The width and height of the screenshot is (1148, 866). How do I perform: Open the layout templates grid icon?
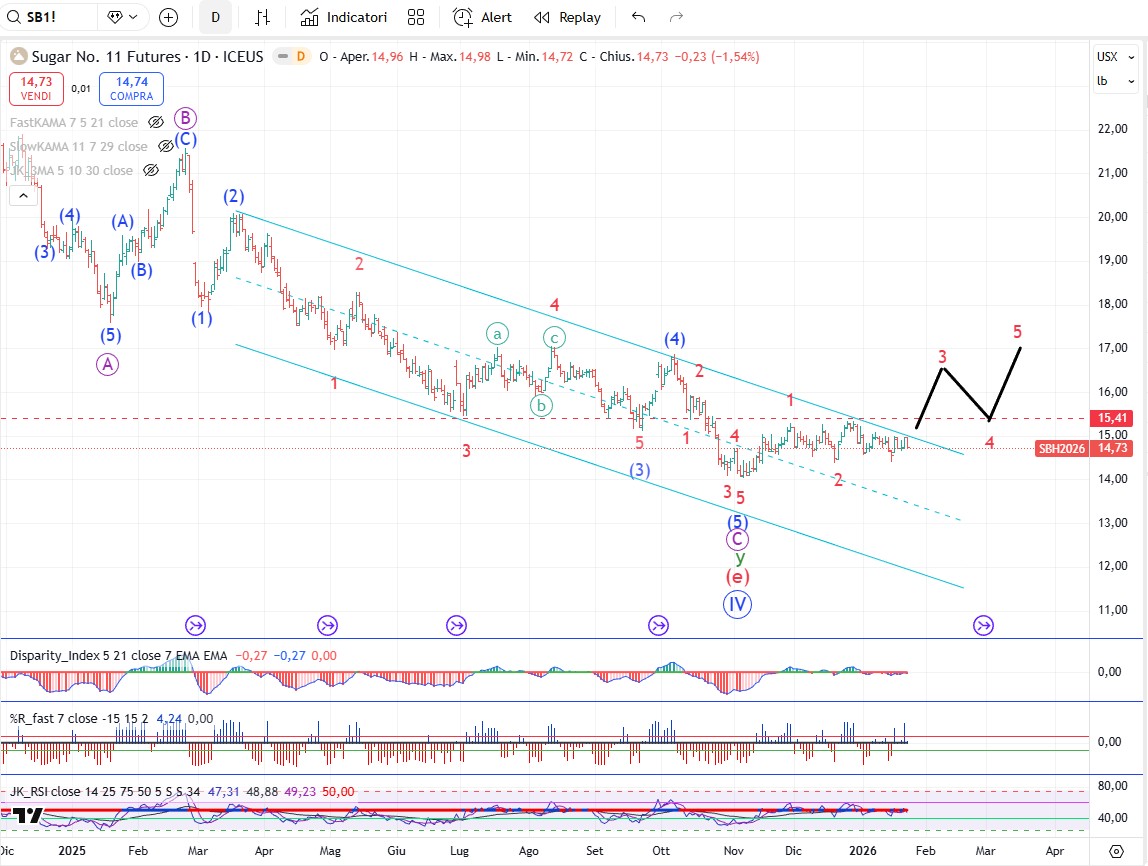[416, 17]
